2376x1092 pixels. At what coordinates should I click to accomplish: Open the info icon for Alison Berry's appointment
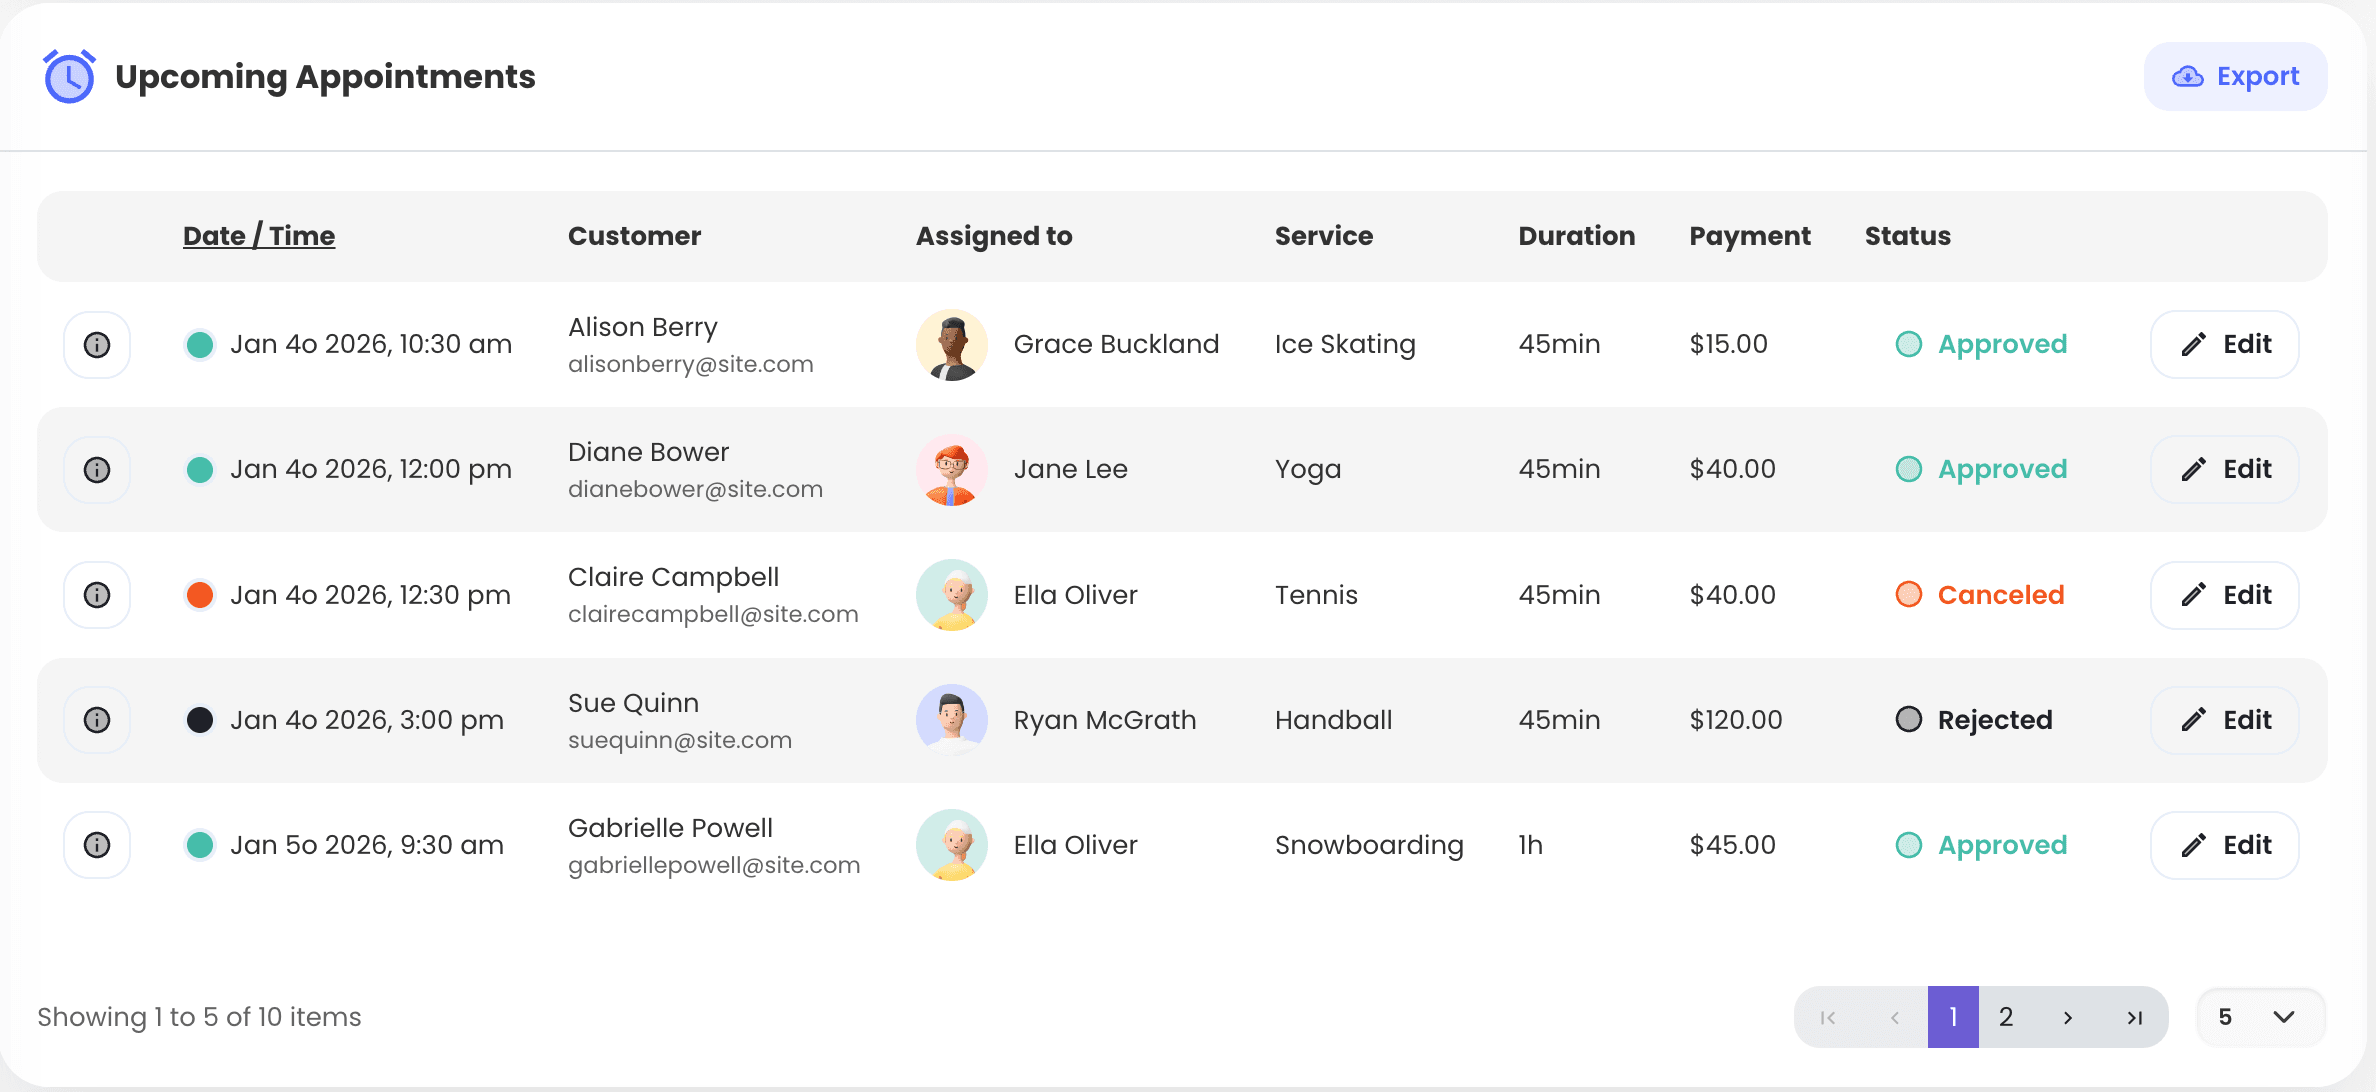coord(96,344)
